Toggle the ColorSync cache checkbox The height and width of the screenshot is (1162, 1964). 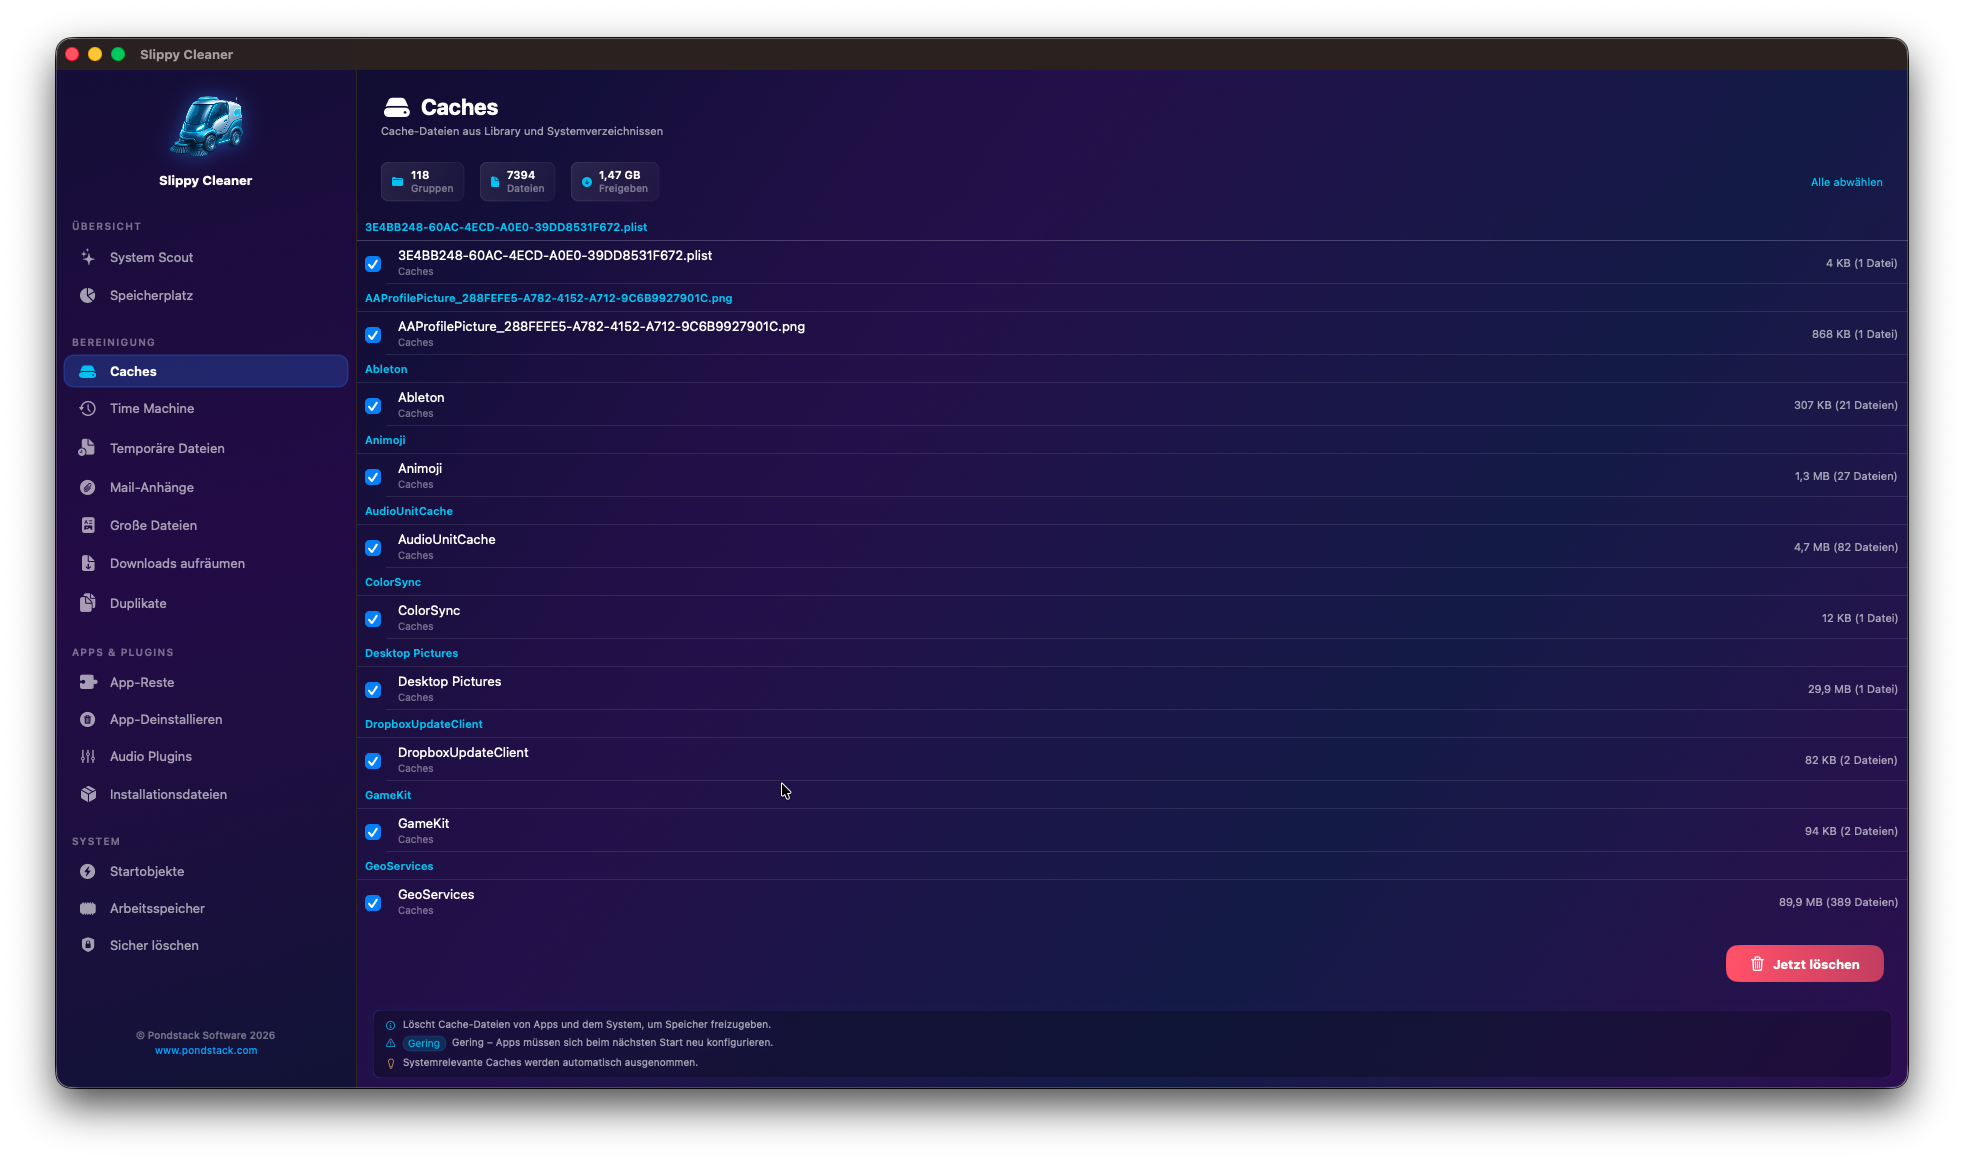click(373, 619)
